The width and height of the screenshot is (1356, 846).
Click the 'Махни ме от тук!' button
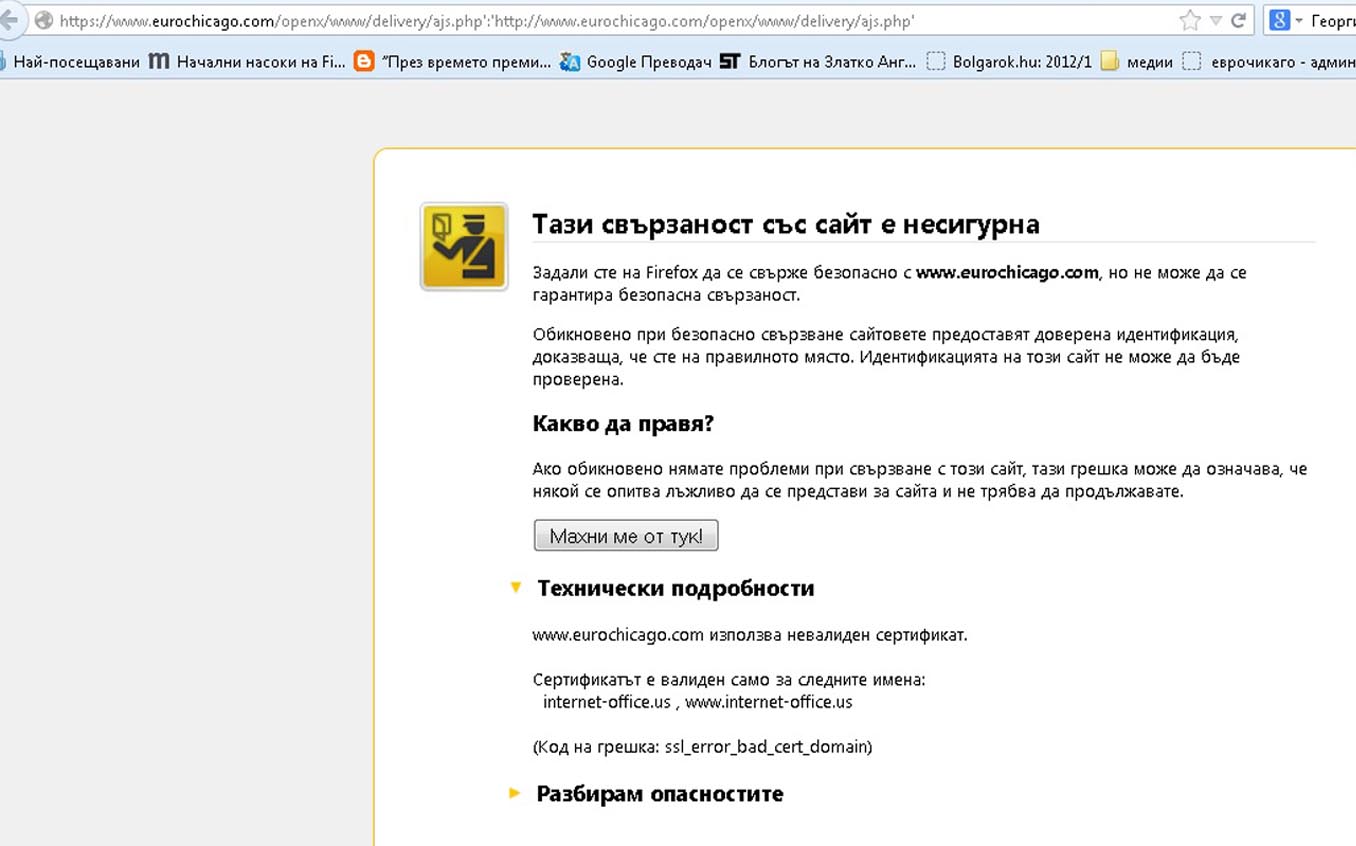coord(626,536)
